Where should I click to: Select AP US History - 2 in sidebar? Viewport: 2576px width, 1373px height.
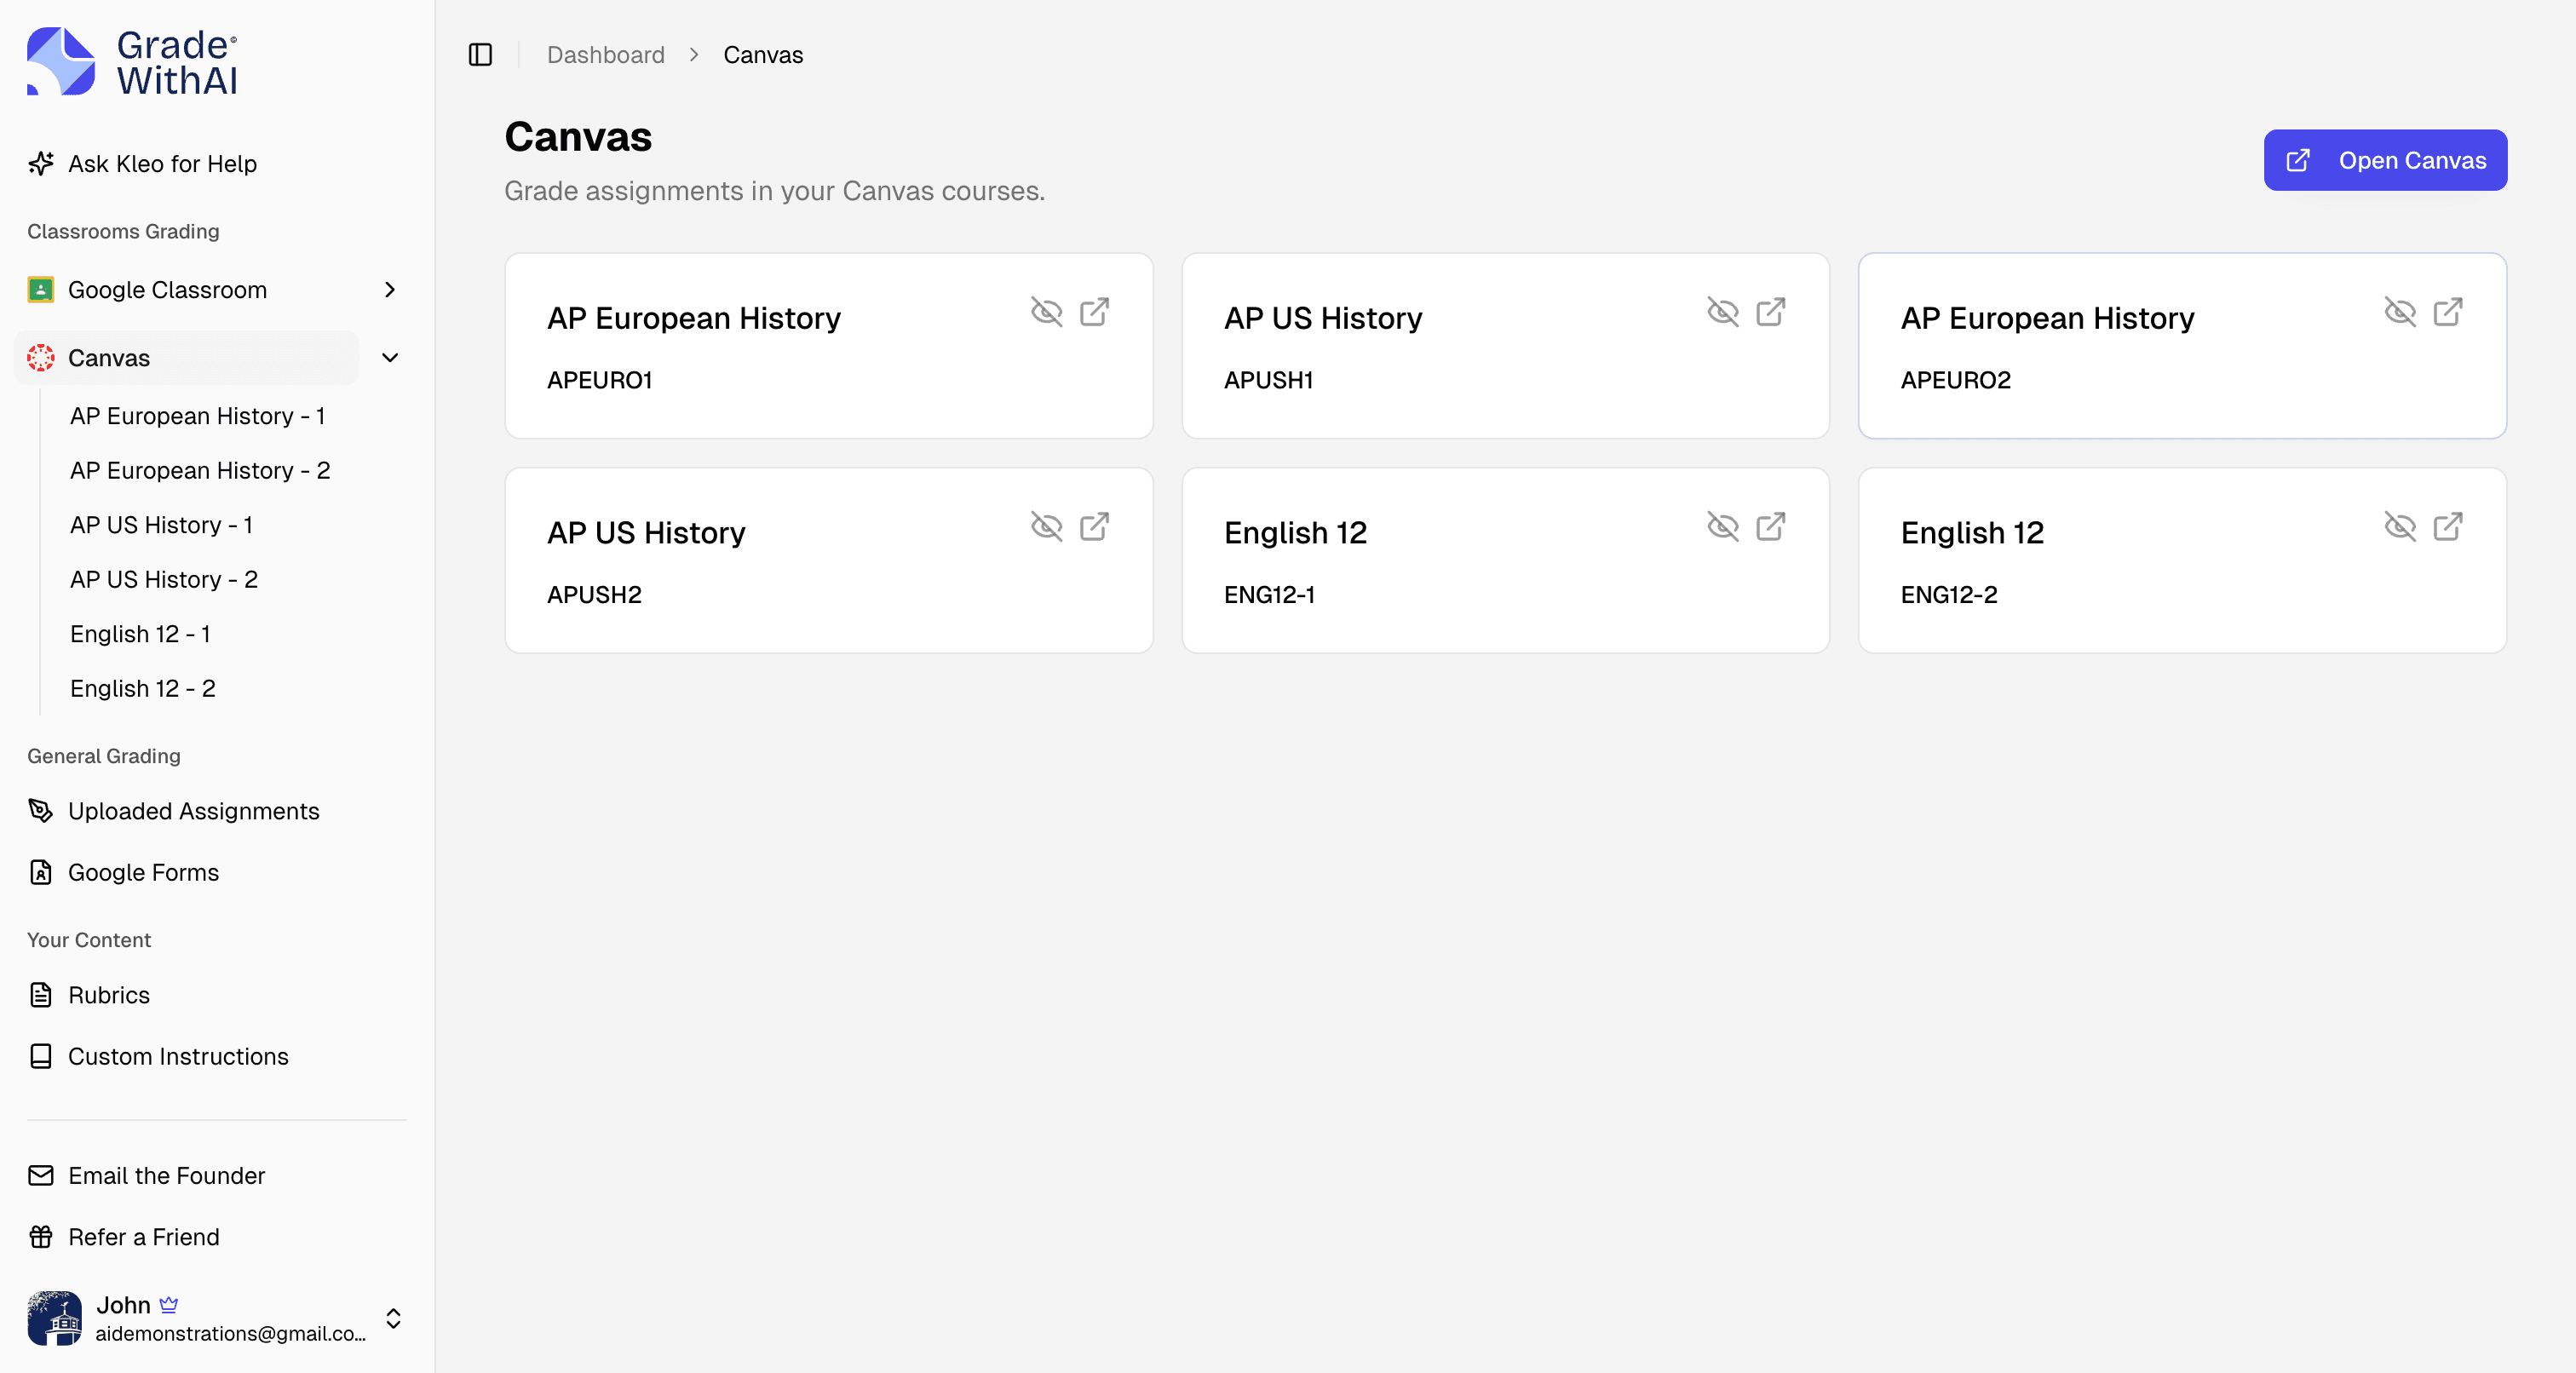point(163,578)
